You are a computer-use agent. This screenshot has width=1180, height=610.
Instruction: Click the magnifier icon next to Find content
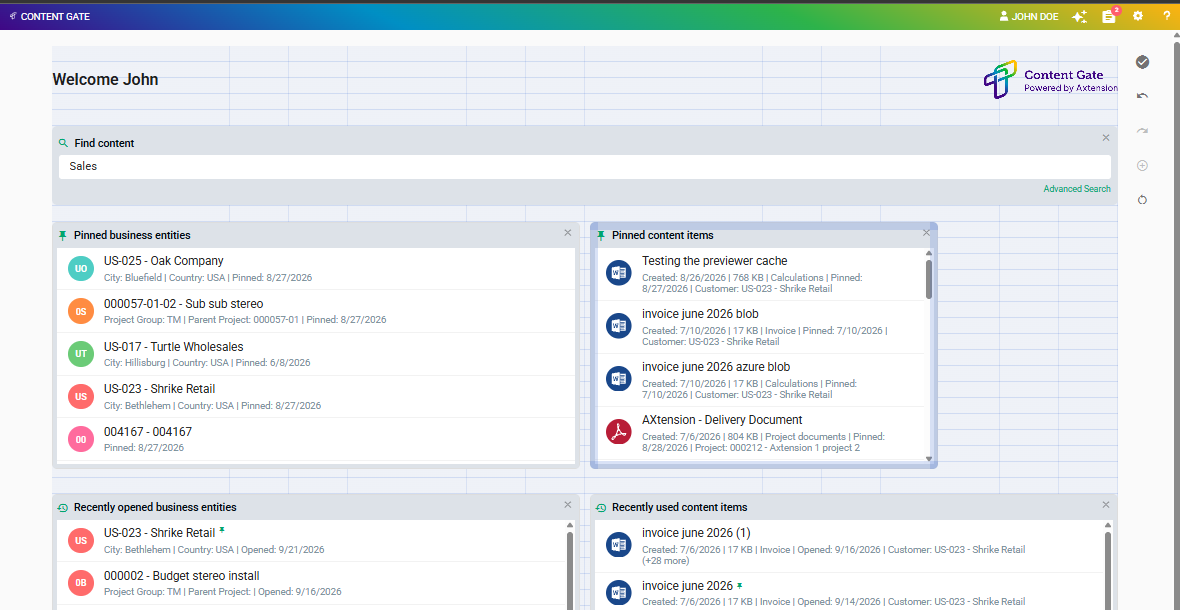click(63, 143)
